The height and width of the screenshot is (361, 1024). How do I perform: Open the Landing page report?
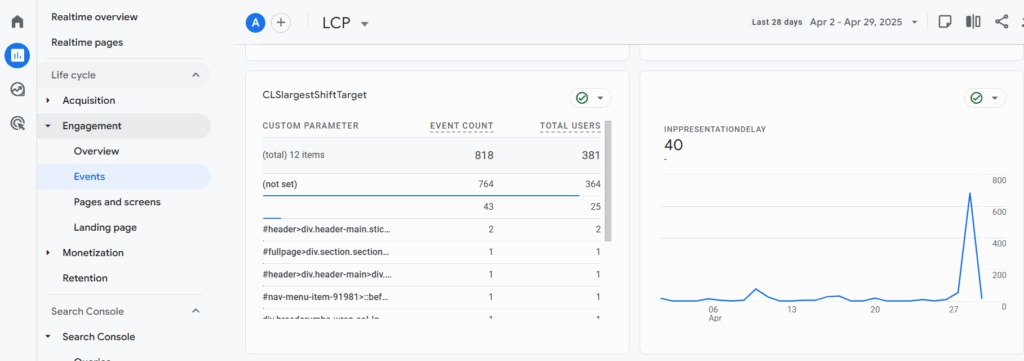(x=105, y=228)
